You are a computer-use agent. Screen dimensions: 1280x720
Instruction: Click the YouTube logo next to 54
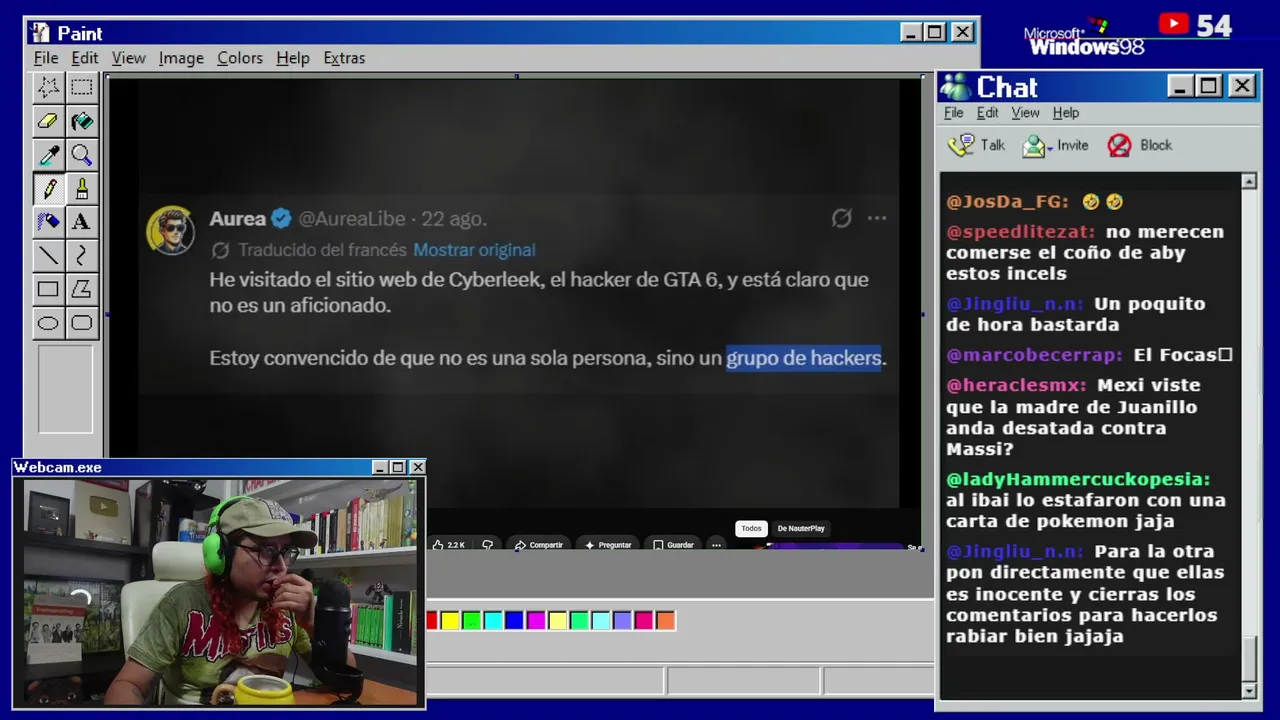[x=1174, y=24]
